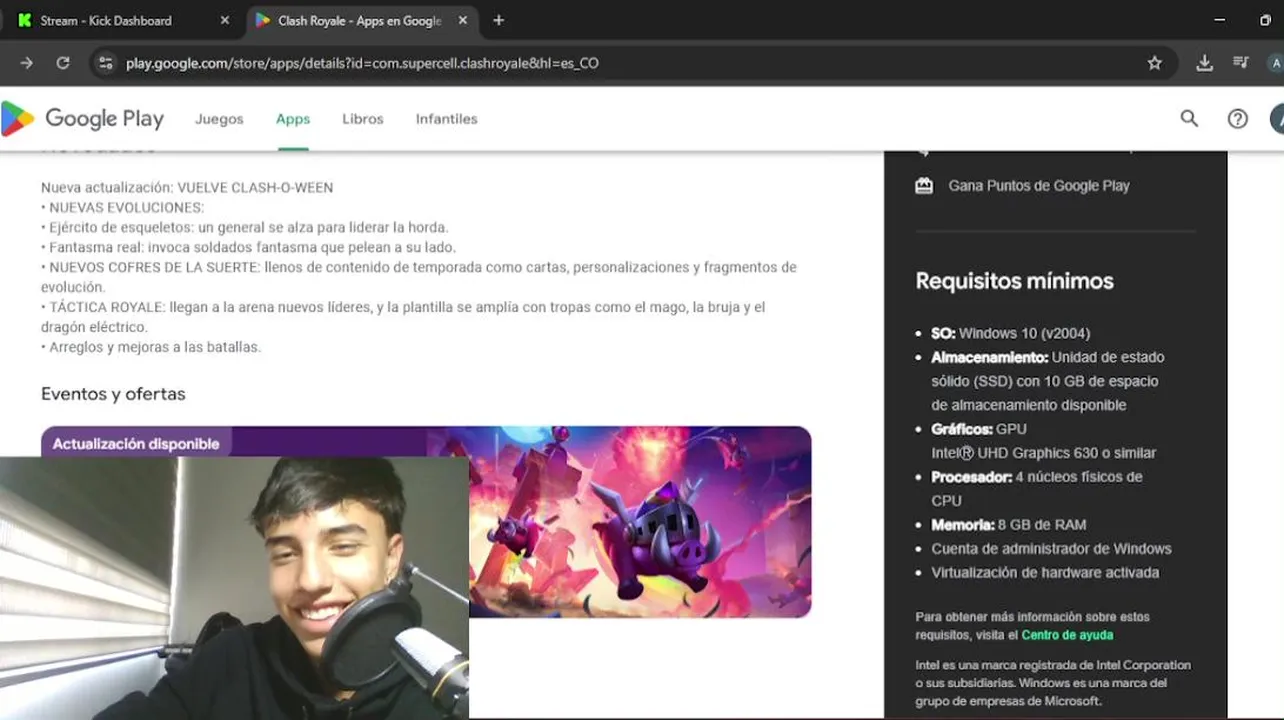Screen dimensions: 1284x720
Task: Close the Stream - Kick Dashboard tab
Action: [225, 20]
